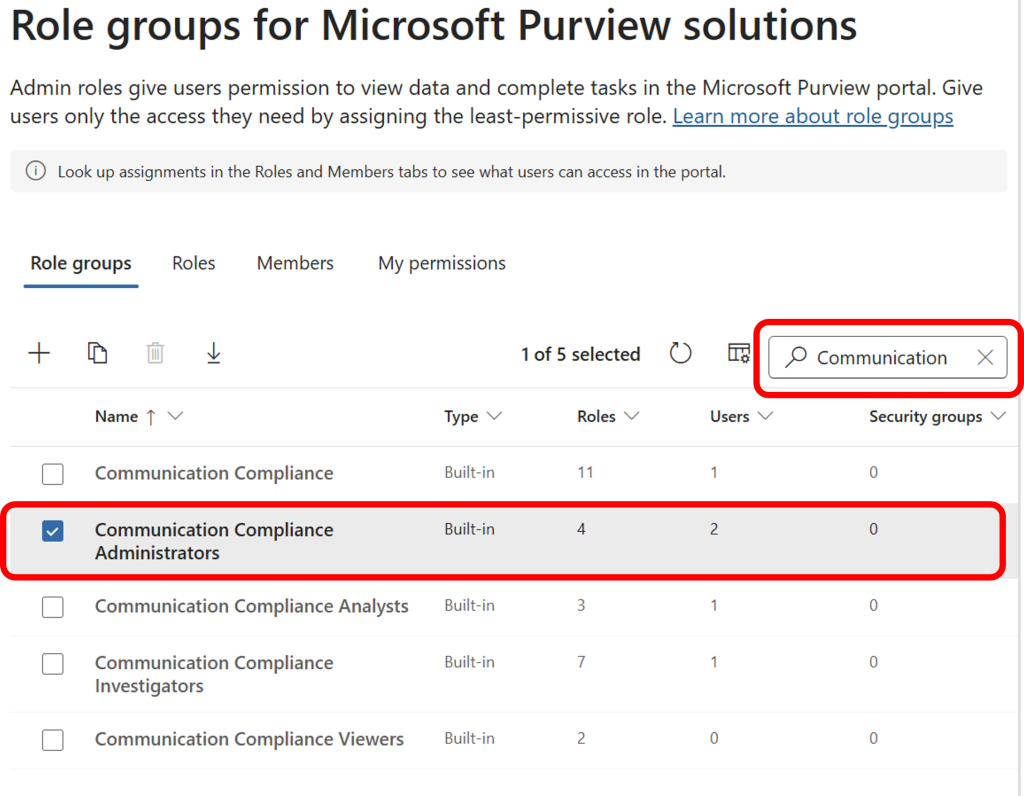Open Communication Compliance Administrators role group
Screen dimensions: 1024x796
[x=214, y=541]
